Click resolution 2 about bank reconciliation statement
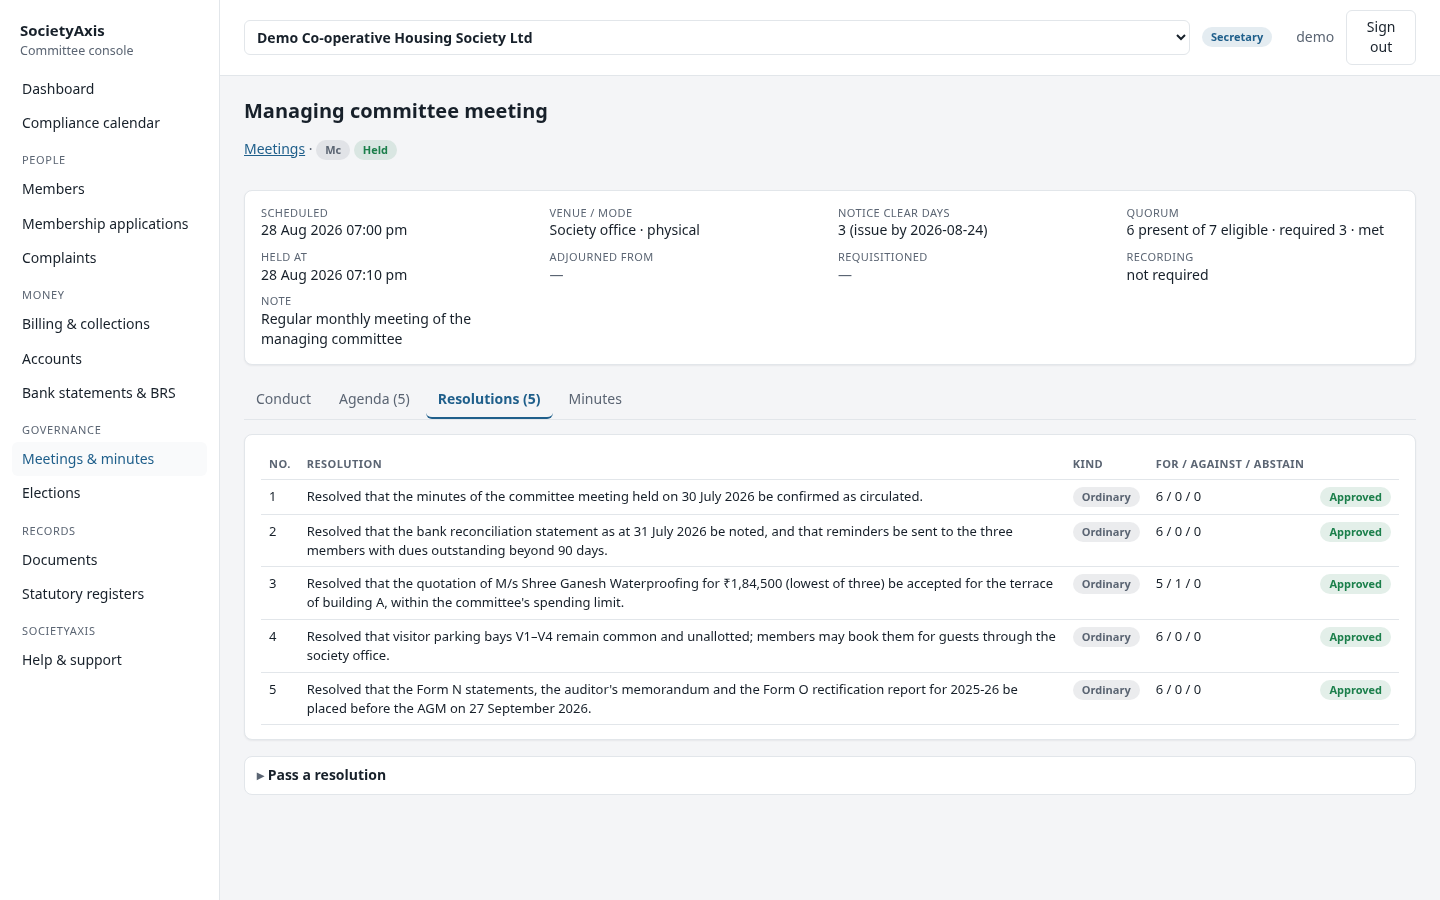 click(x=660, y=541)
